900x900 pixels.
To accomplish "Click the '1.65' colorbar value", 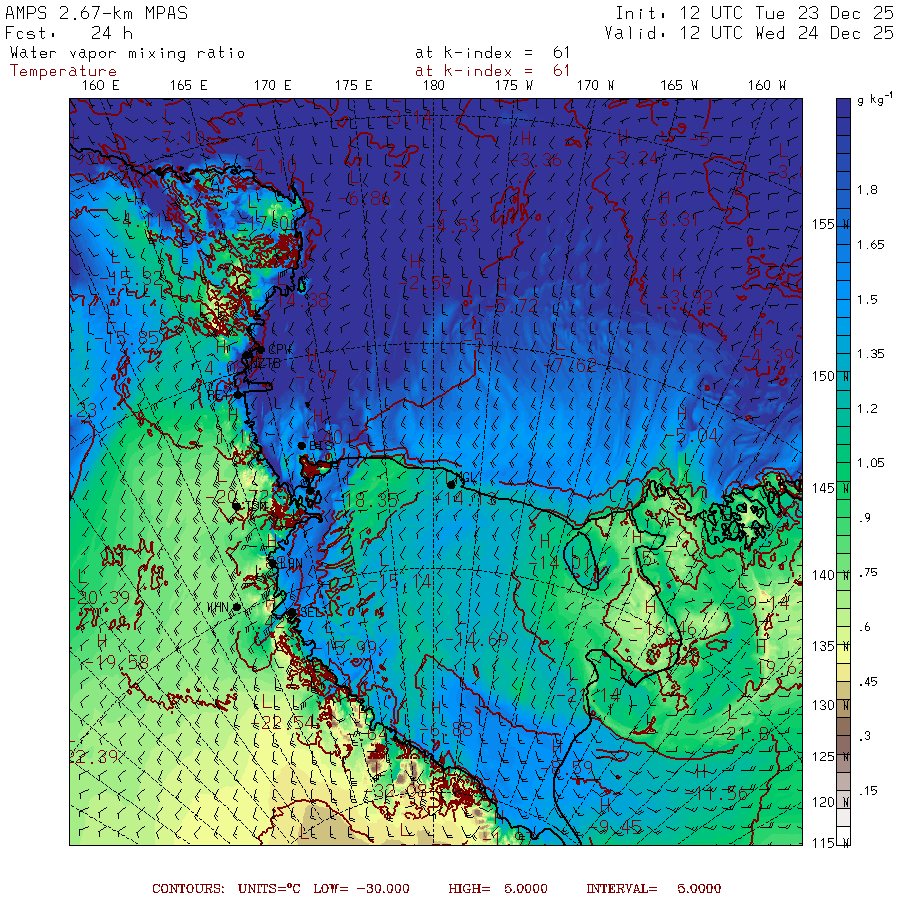I will tap(871, 245).
